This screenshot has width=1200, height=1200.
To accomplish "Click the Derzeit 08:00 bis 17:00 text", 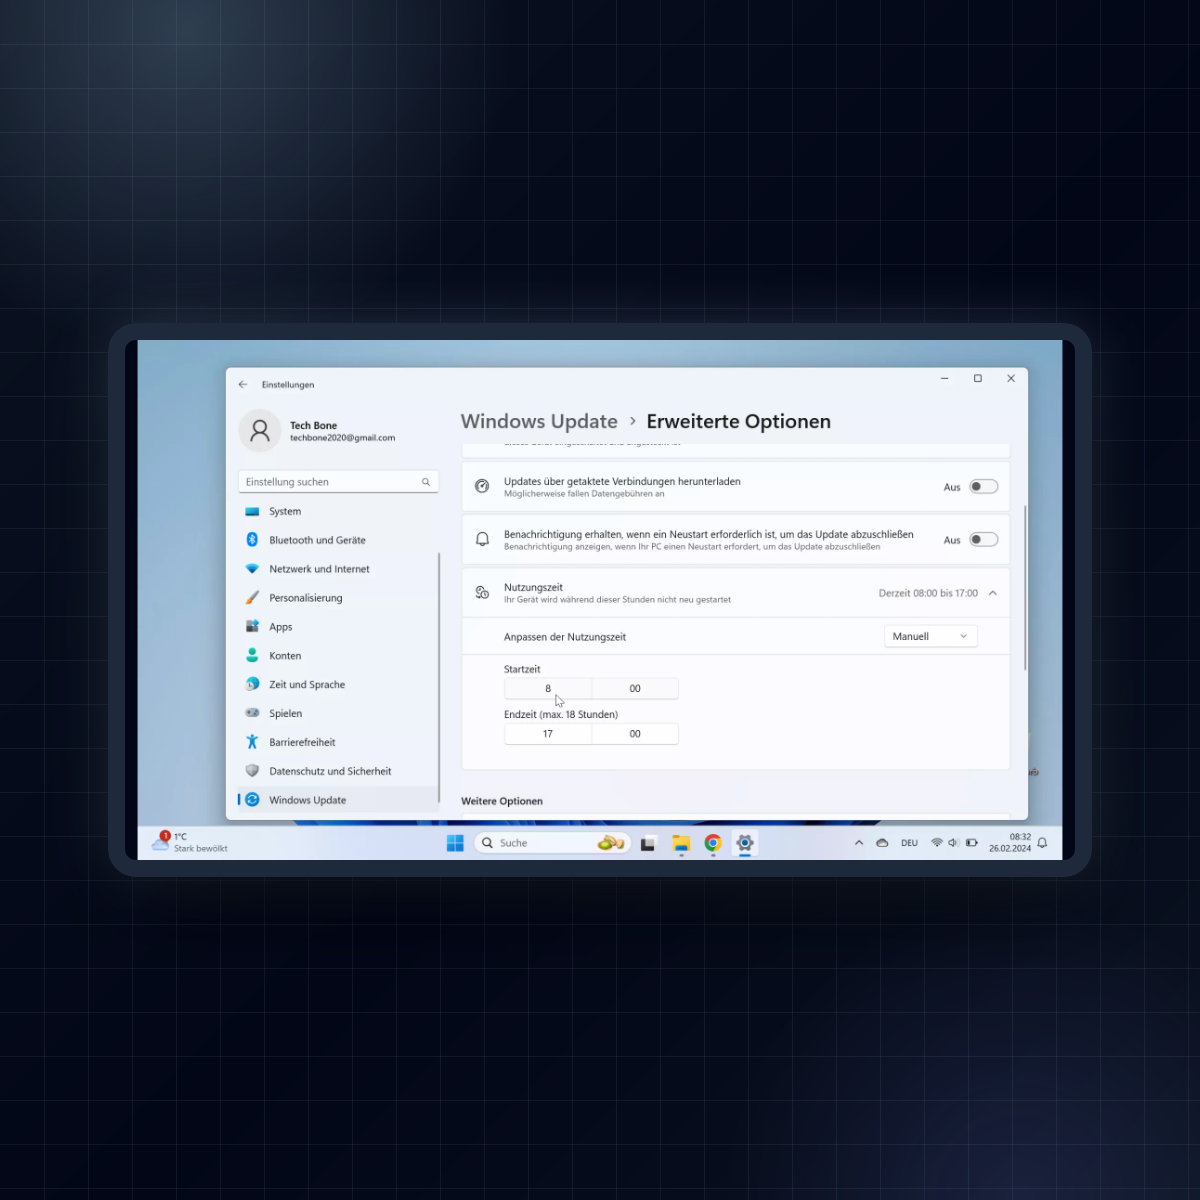I will point(928,593).
